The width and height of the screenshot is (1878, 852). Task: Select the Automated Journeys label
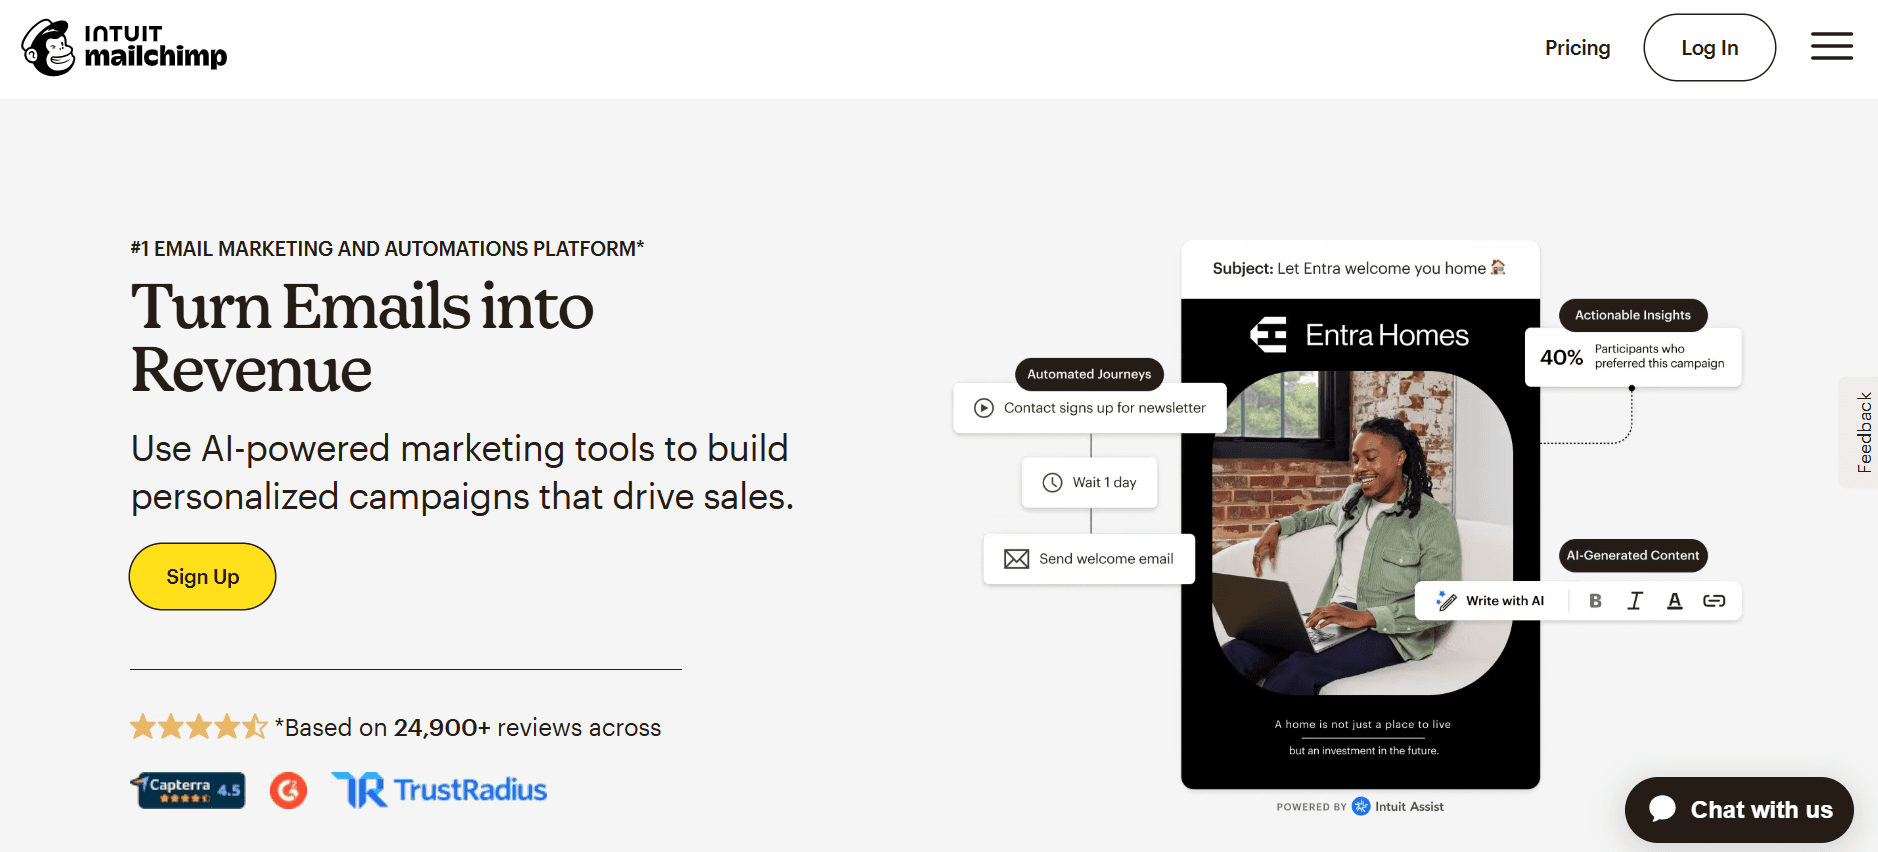point(1089,374)
